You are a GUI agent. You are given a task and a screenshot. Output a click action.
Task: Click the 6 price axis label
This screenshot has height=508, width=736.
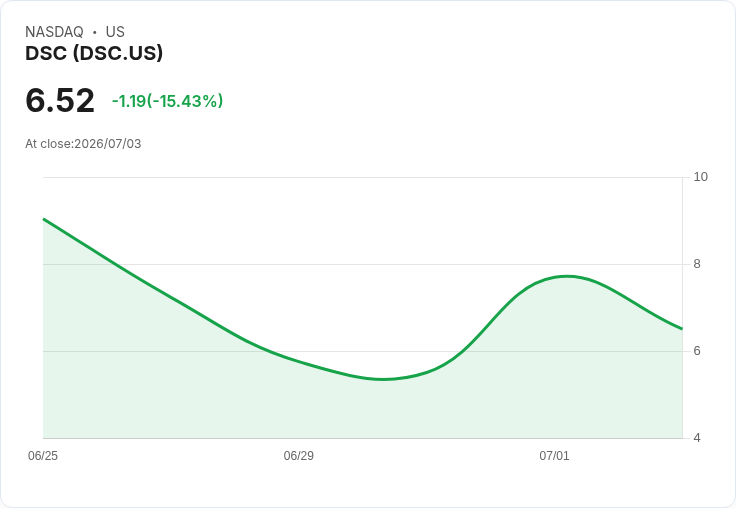(697, 351)
